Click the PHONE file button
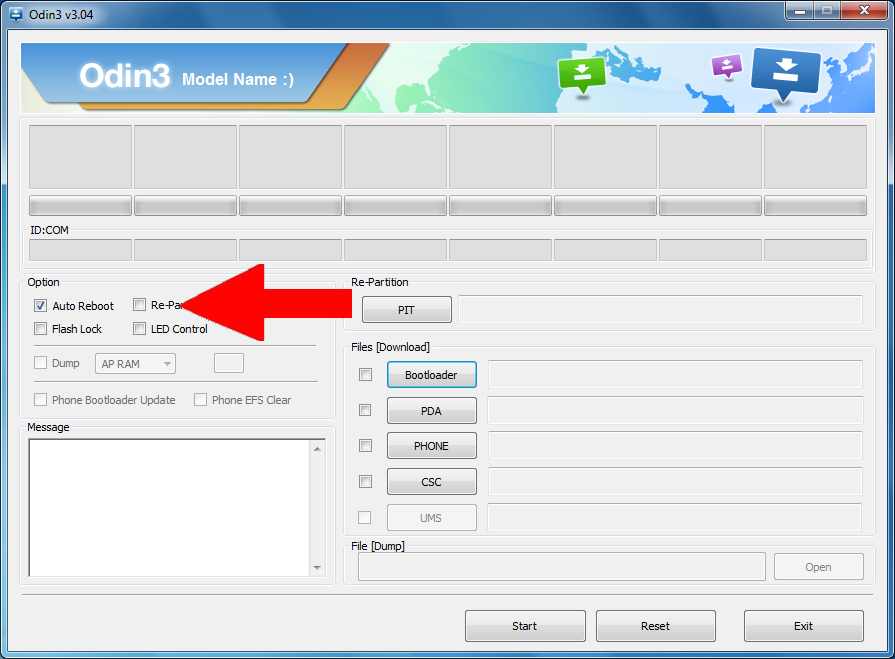Screen dimensions: 895x659 432,446
